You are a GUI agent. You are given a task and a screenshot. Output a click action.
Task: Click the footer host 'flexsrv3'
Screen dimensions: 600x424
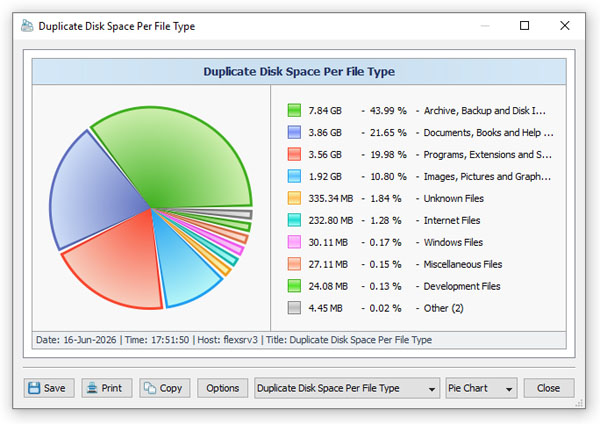[240, 340]
